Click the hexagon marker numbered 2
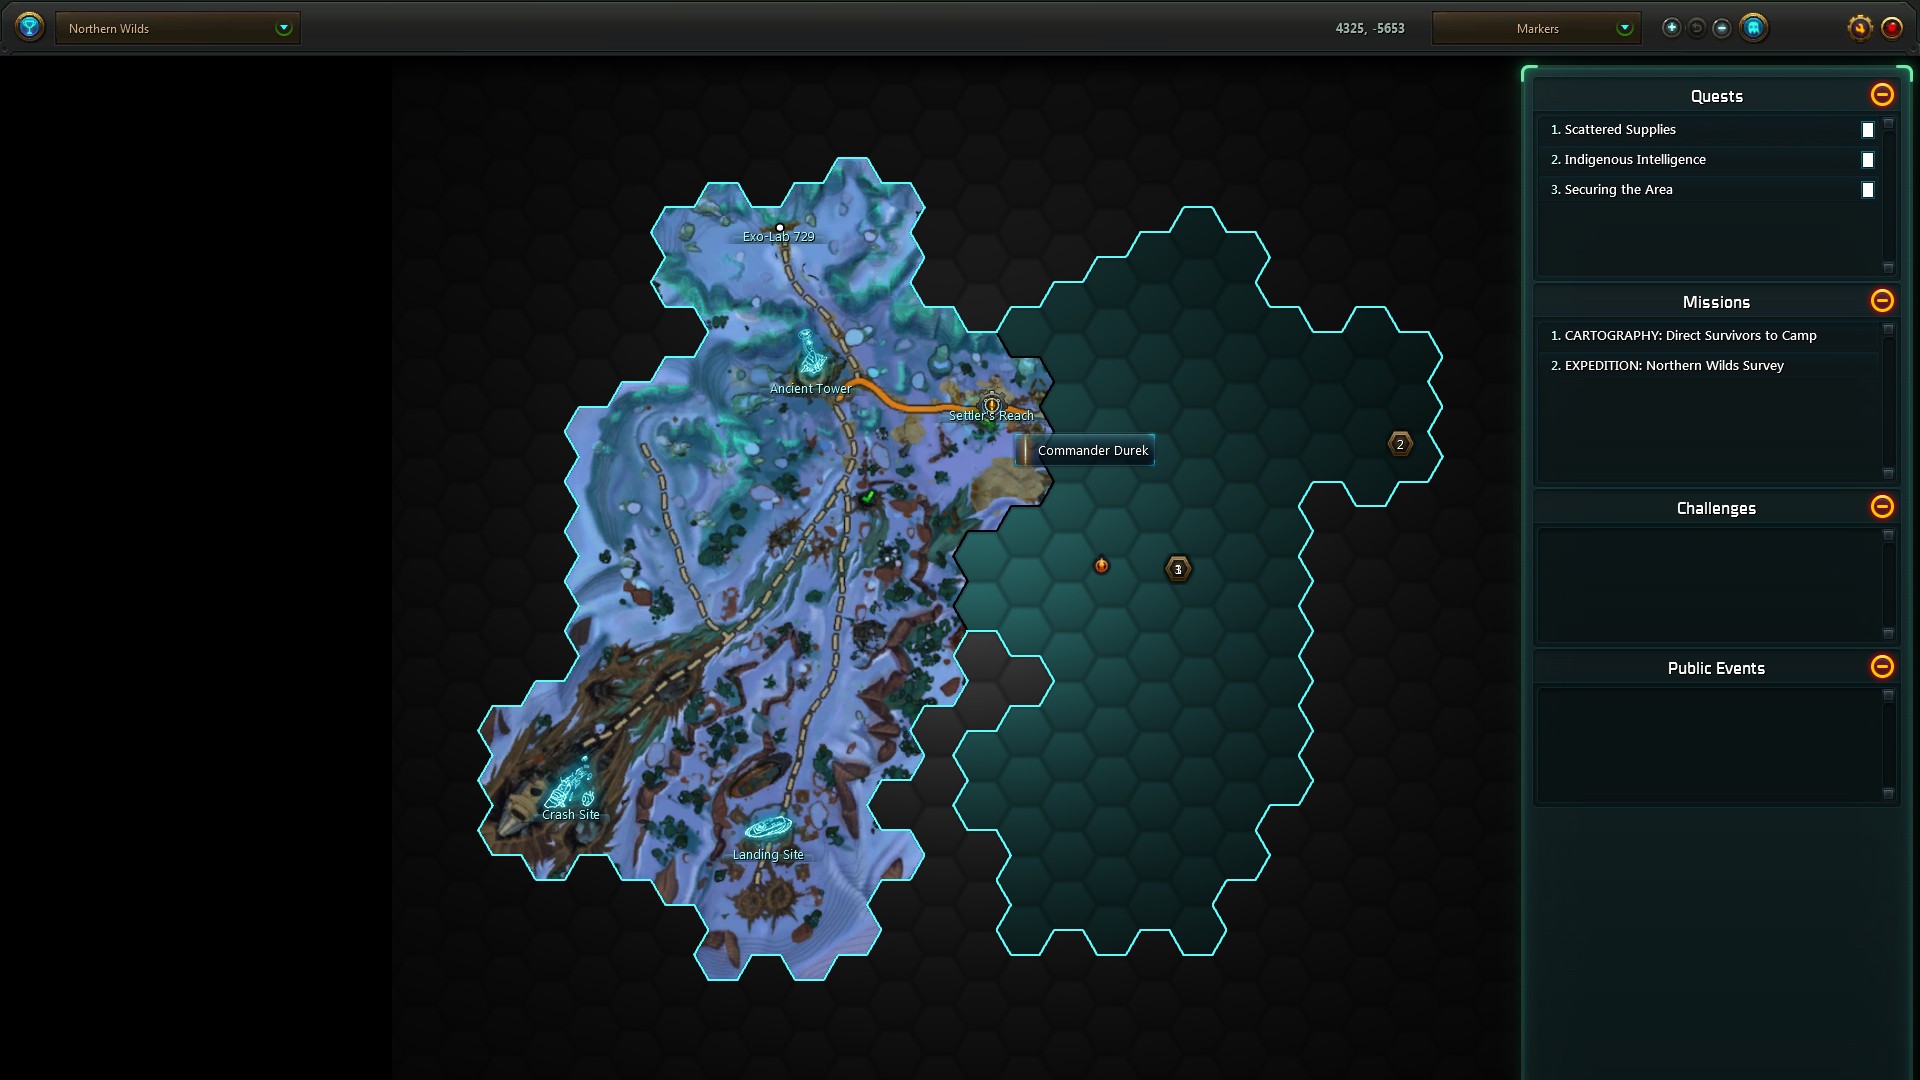 1400,444
